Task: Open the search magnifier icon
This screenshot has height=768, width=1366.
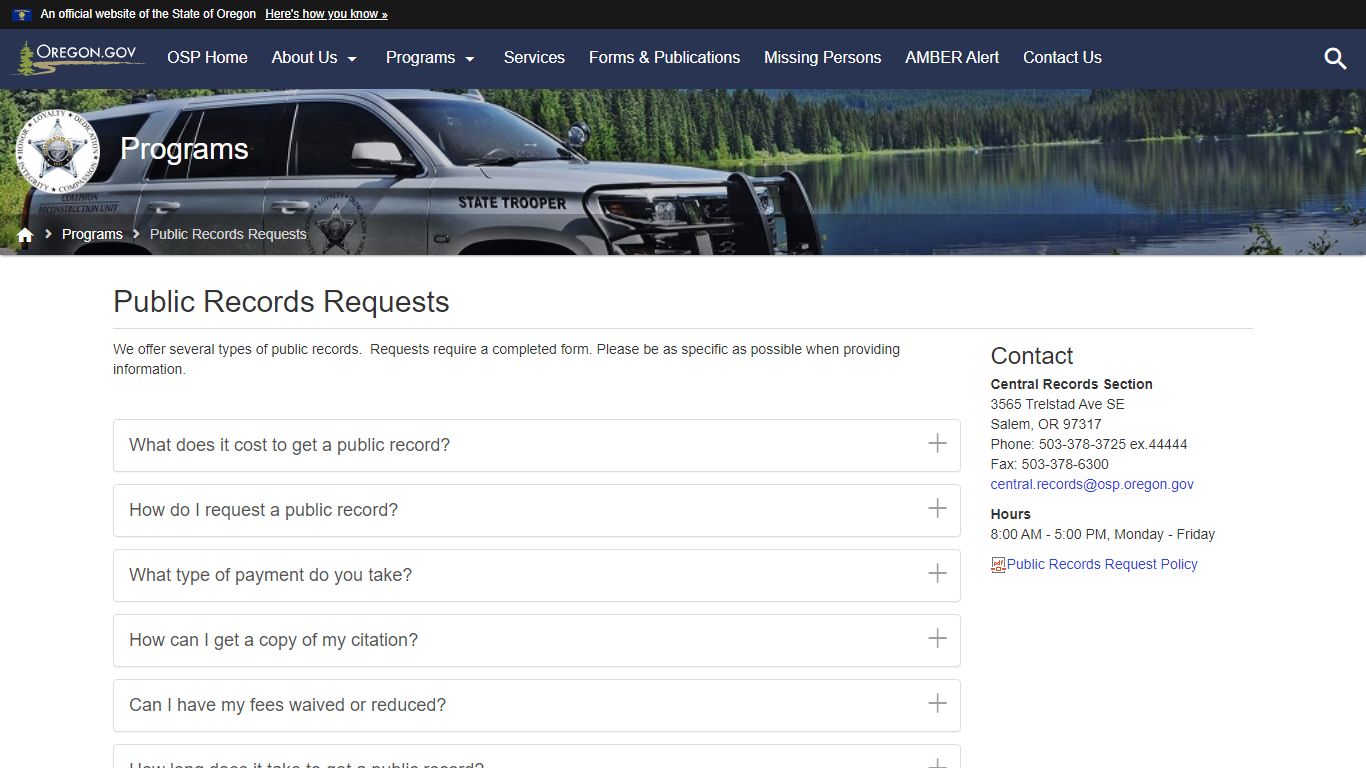Action: coord(1335,58)
